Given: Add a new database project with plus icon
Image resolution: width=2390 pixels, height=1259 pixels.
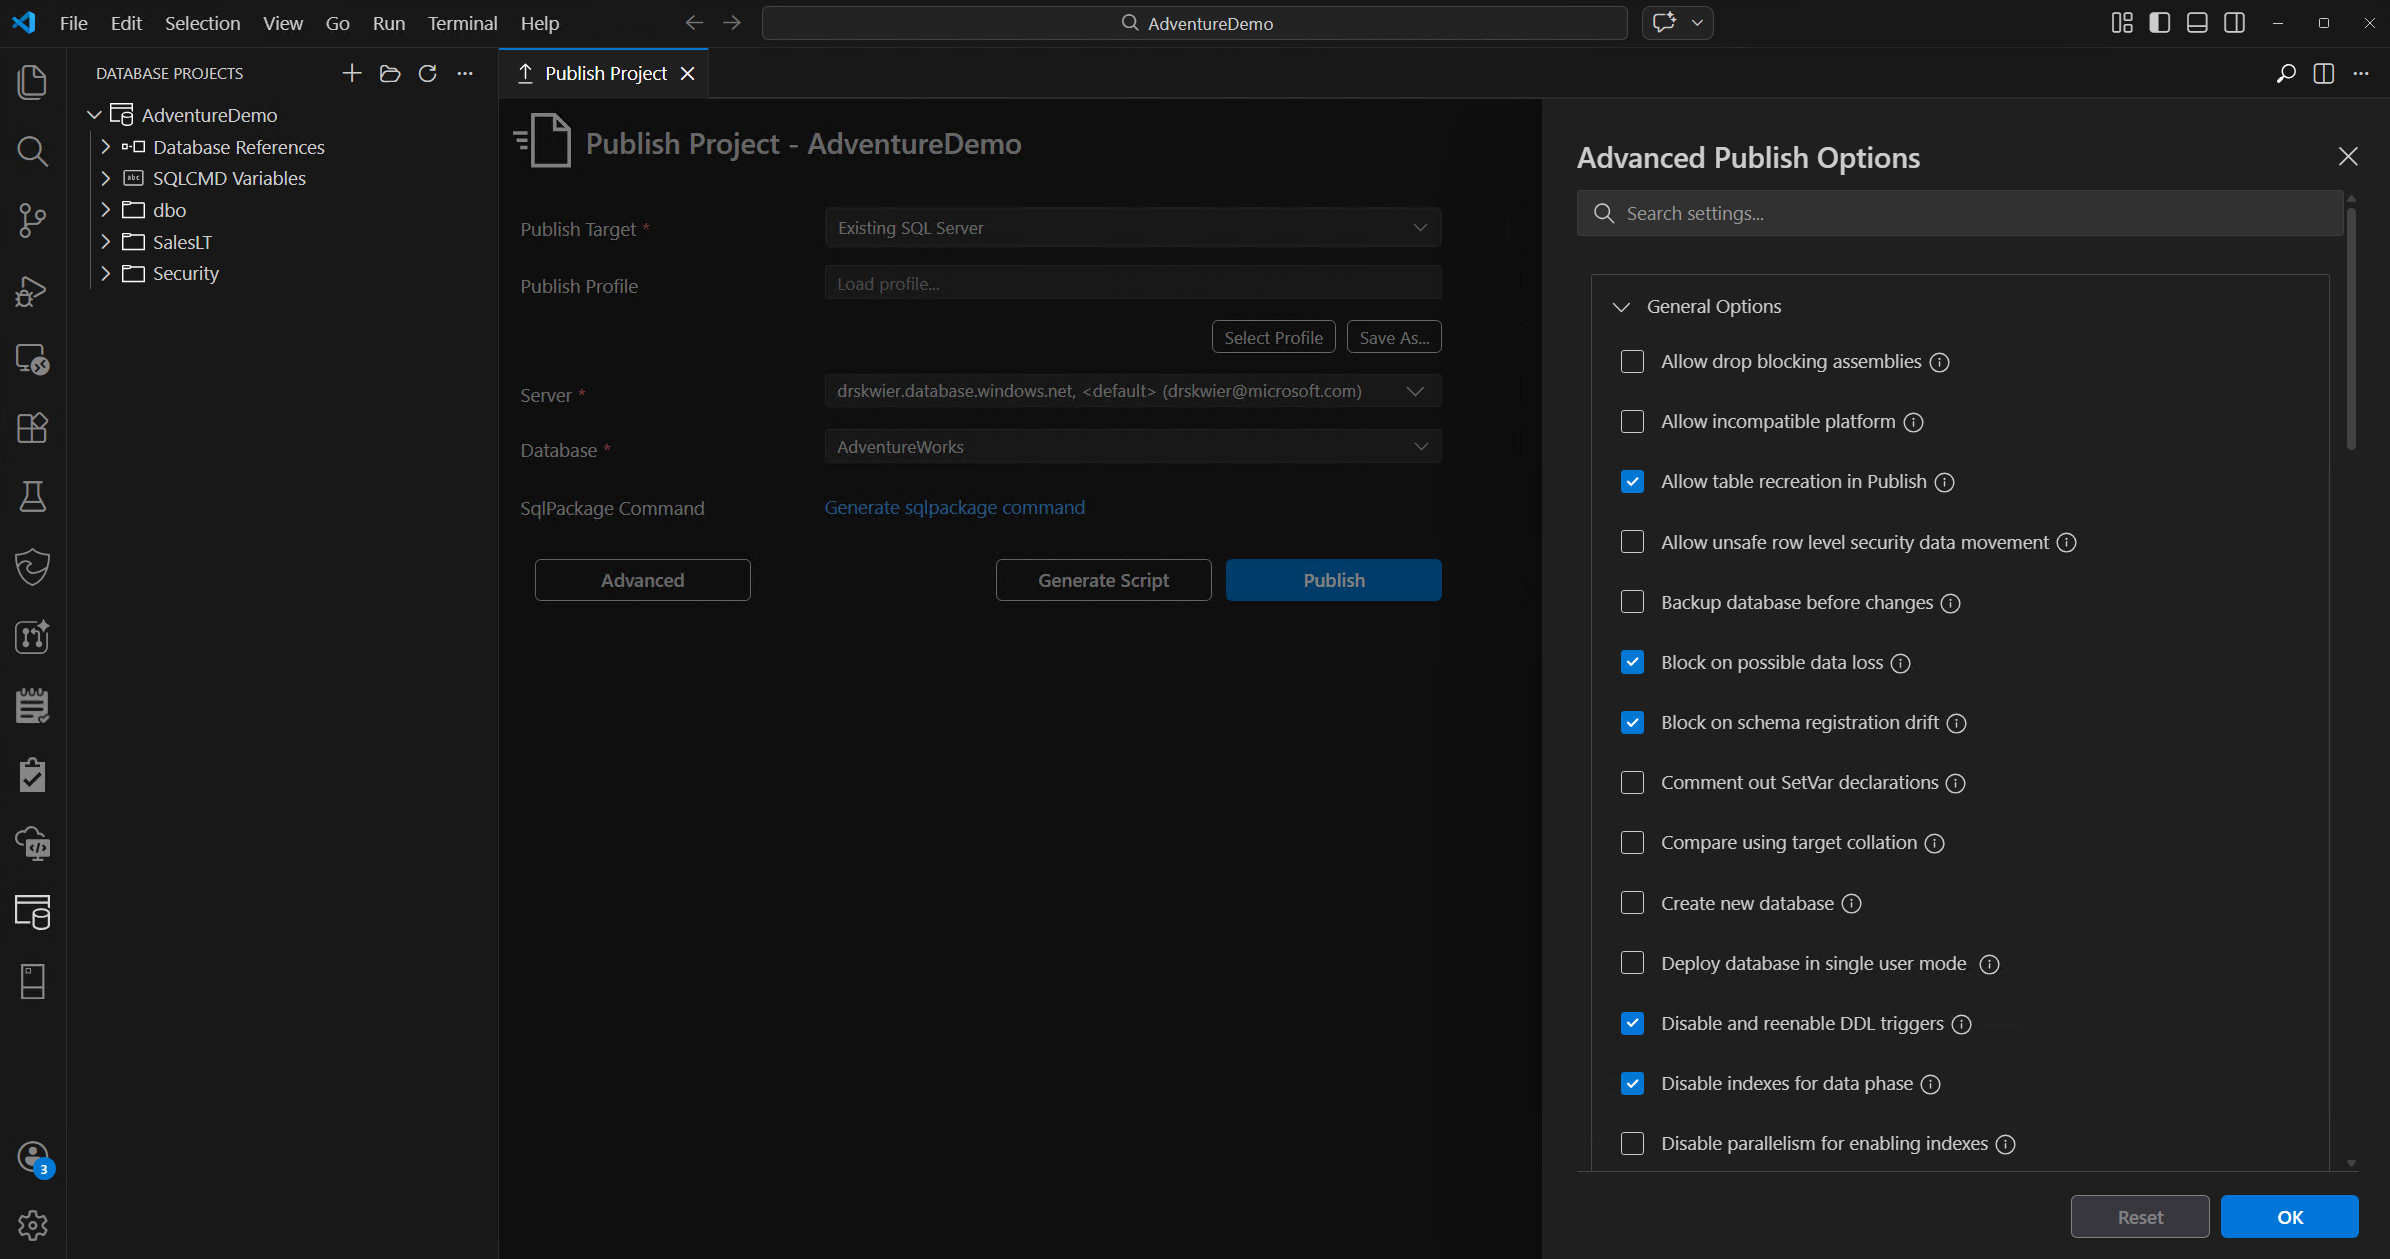Looking at the screenshot, I should [x=351, y=73].
